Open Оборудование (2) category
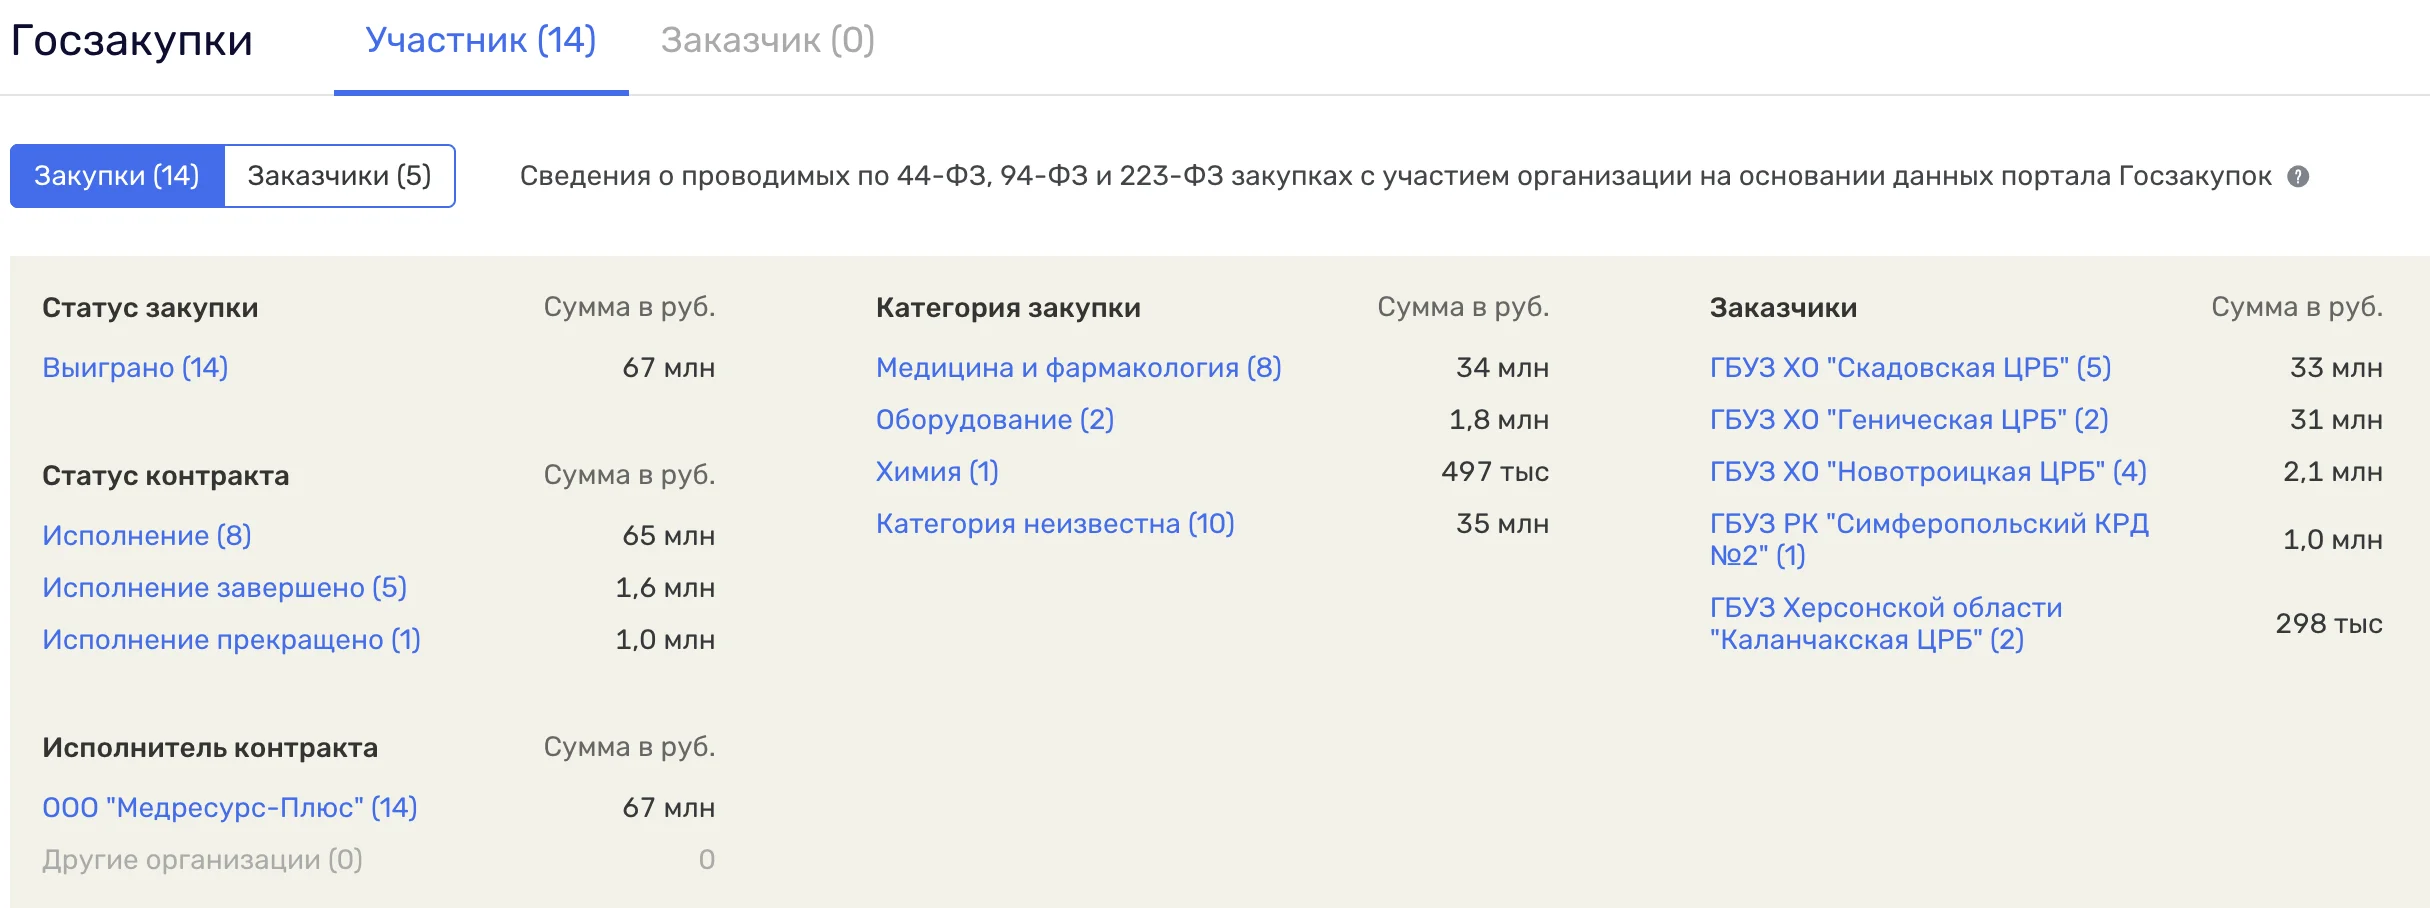The width and height of the screenshot is (2430, 908). click(994, 420)
